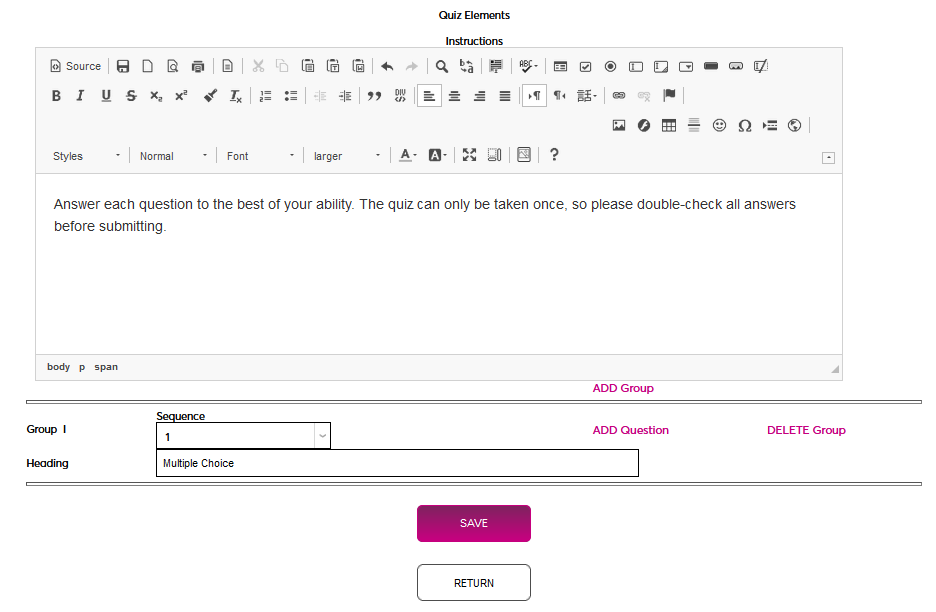Click the Insert Table icon

point(669,126)
